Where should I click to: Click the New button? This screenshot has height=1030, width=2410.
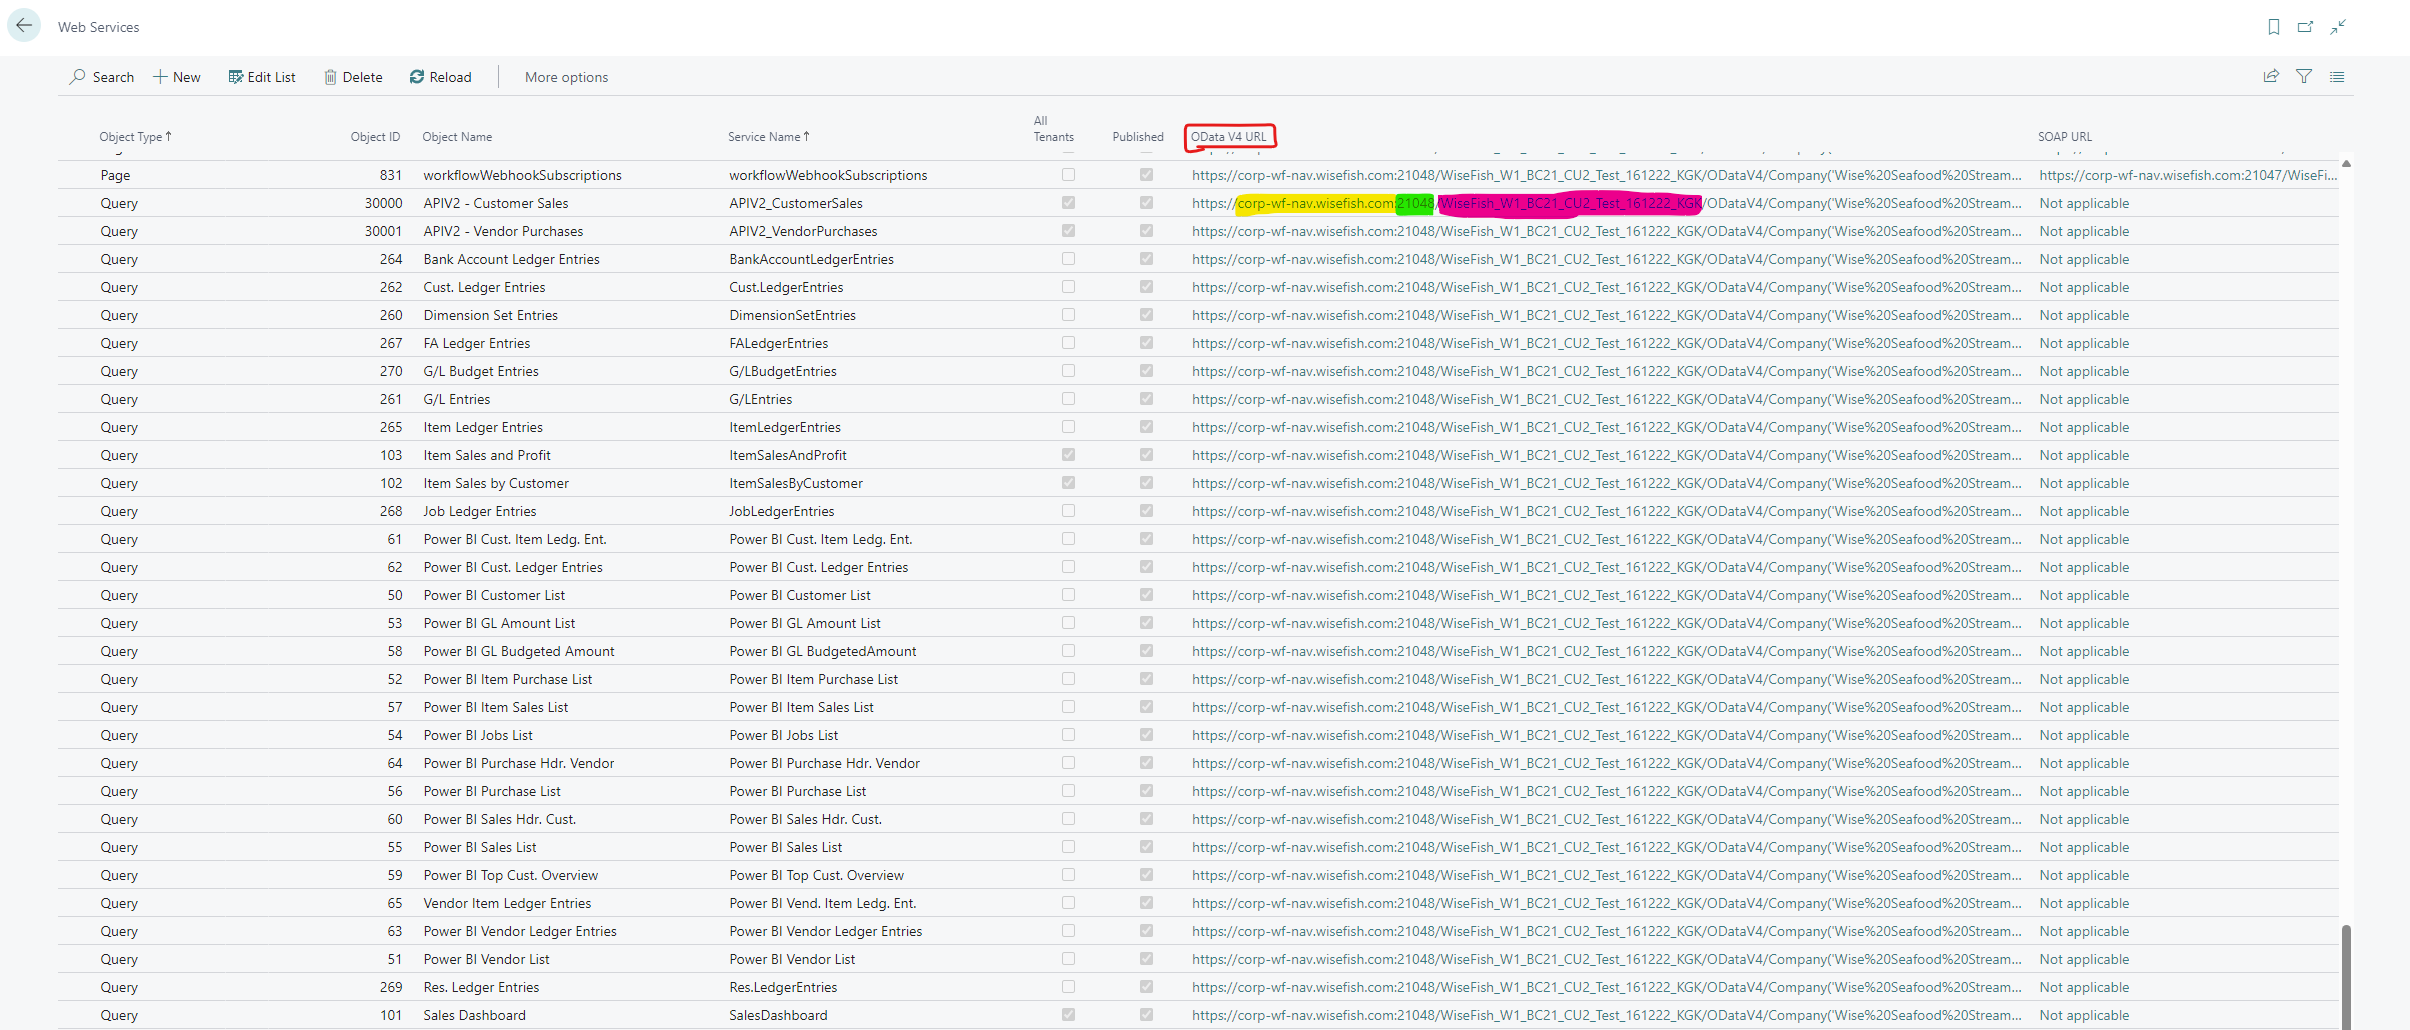(x=177, y=77)
